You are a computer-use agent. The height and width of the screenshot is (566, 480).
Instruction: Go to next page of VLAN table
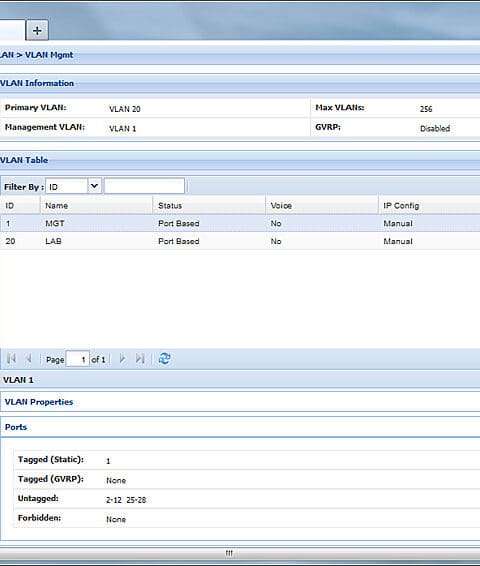122,359
